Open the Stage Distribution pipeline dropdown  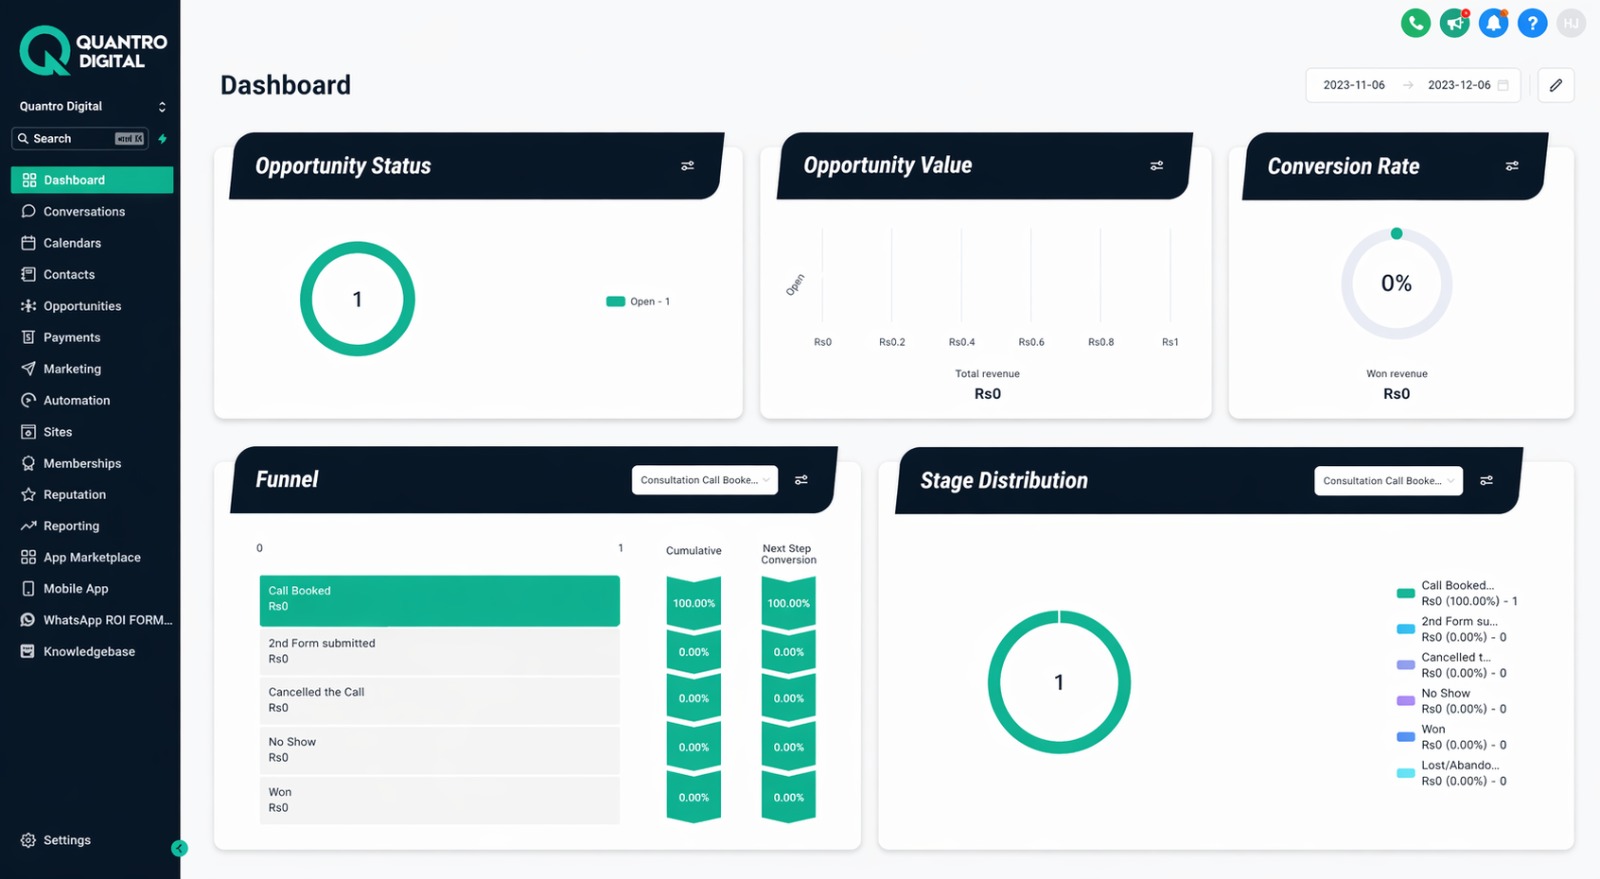click(x=1388, y=481)
